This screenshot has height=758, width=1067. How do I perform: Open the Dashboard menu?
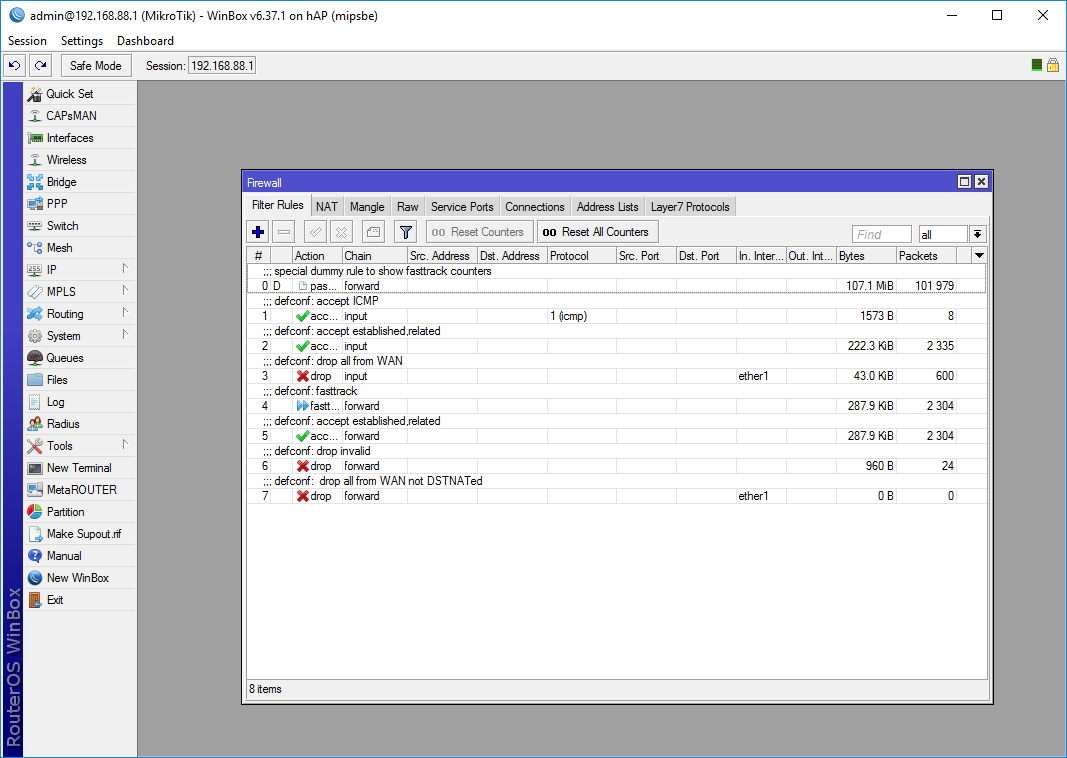point(145,41)
